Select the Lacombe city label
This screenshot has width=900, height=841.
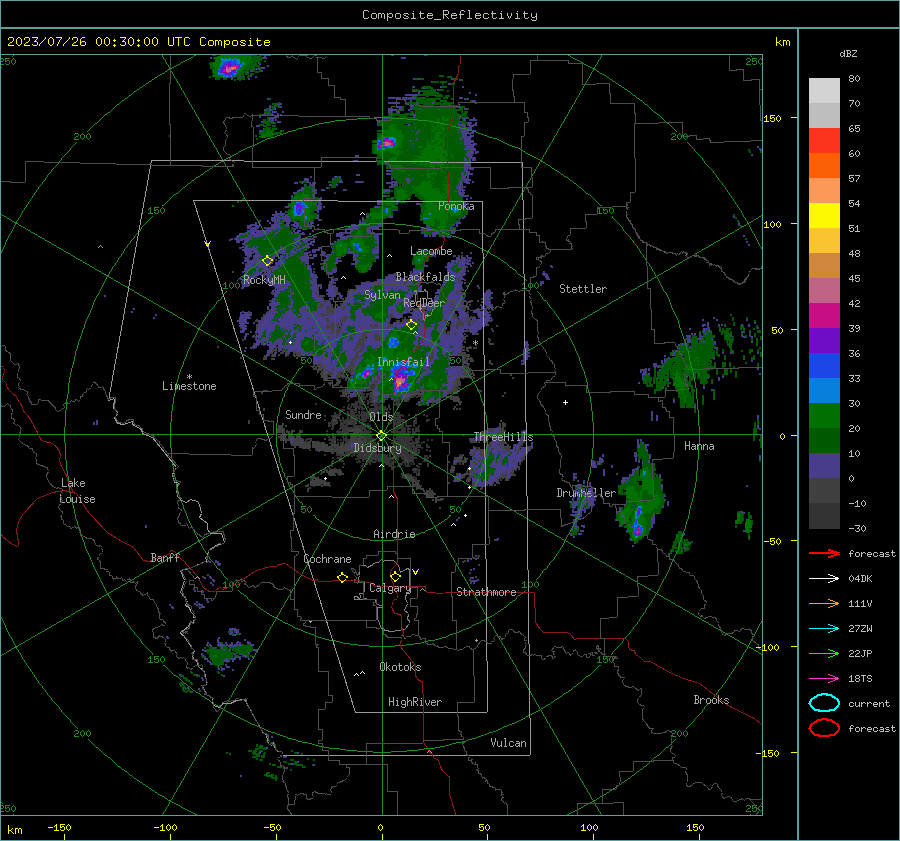431,251
